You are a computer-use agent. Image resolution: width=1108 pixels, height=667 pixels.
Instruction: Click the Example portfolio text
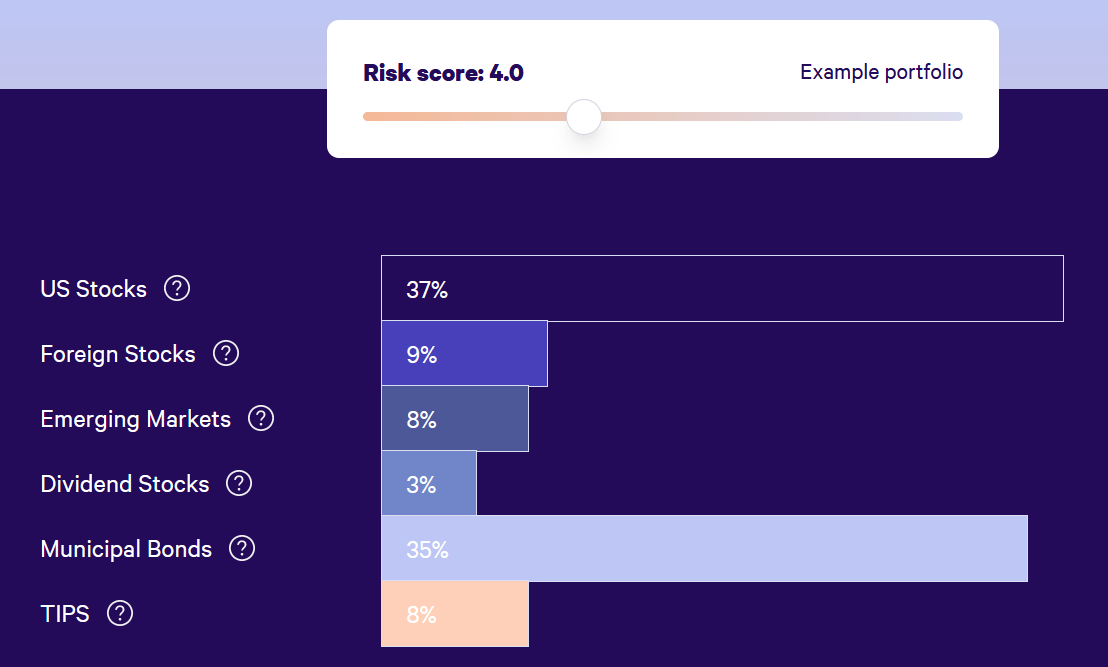[x=881, y=72]
